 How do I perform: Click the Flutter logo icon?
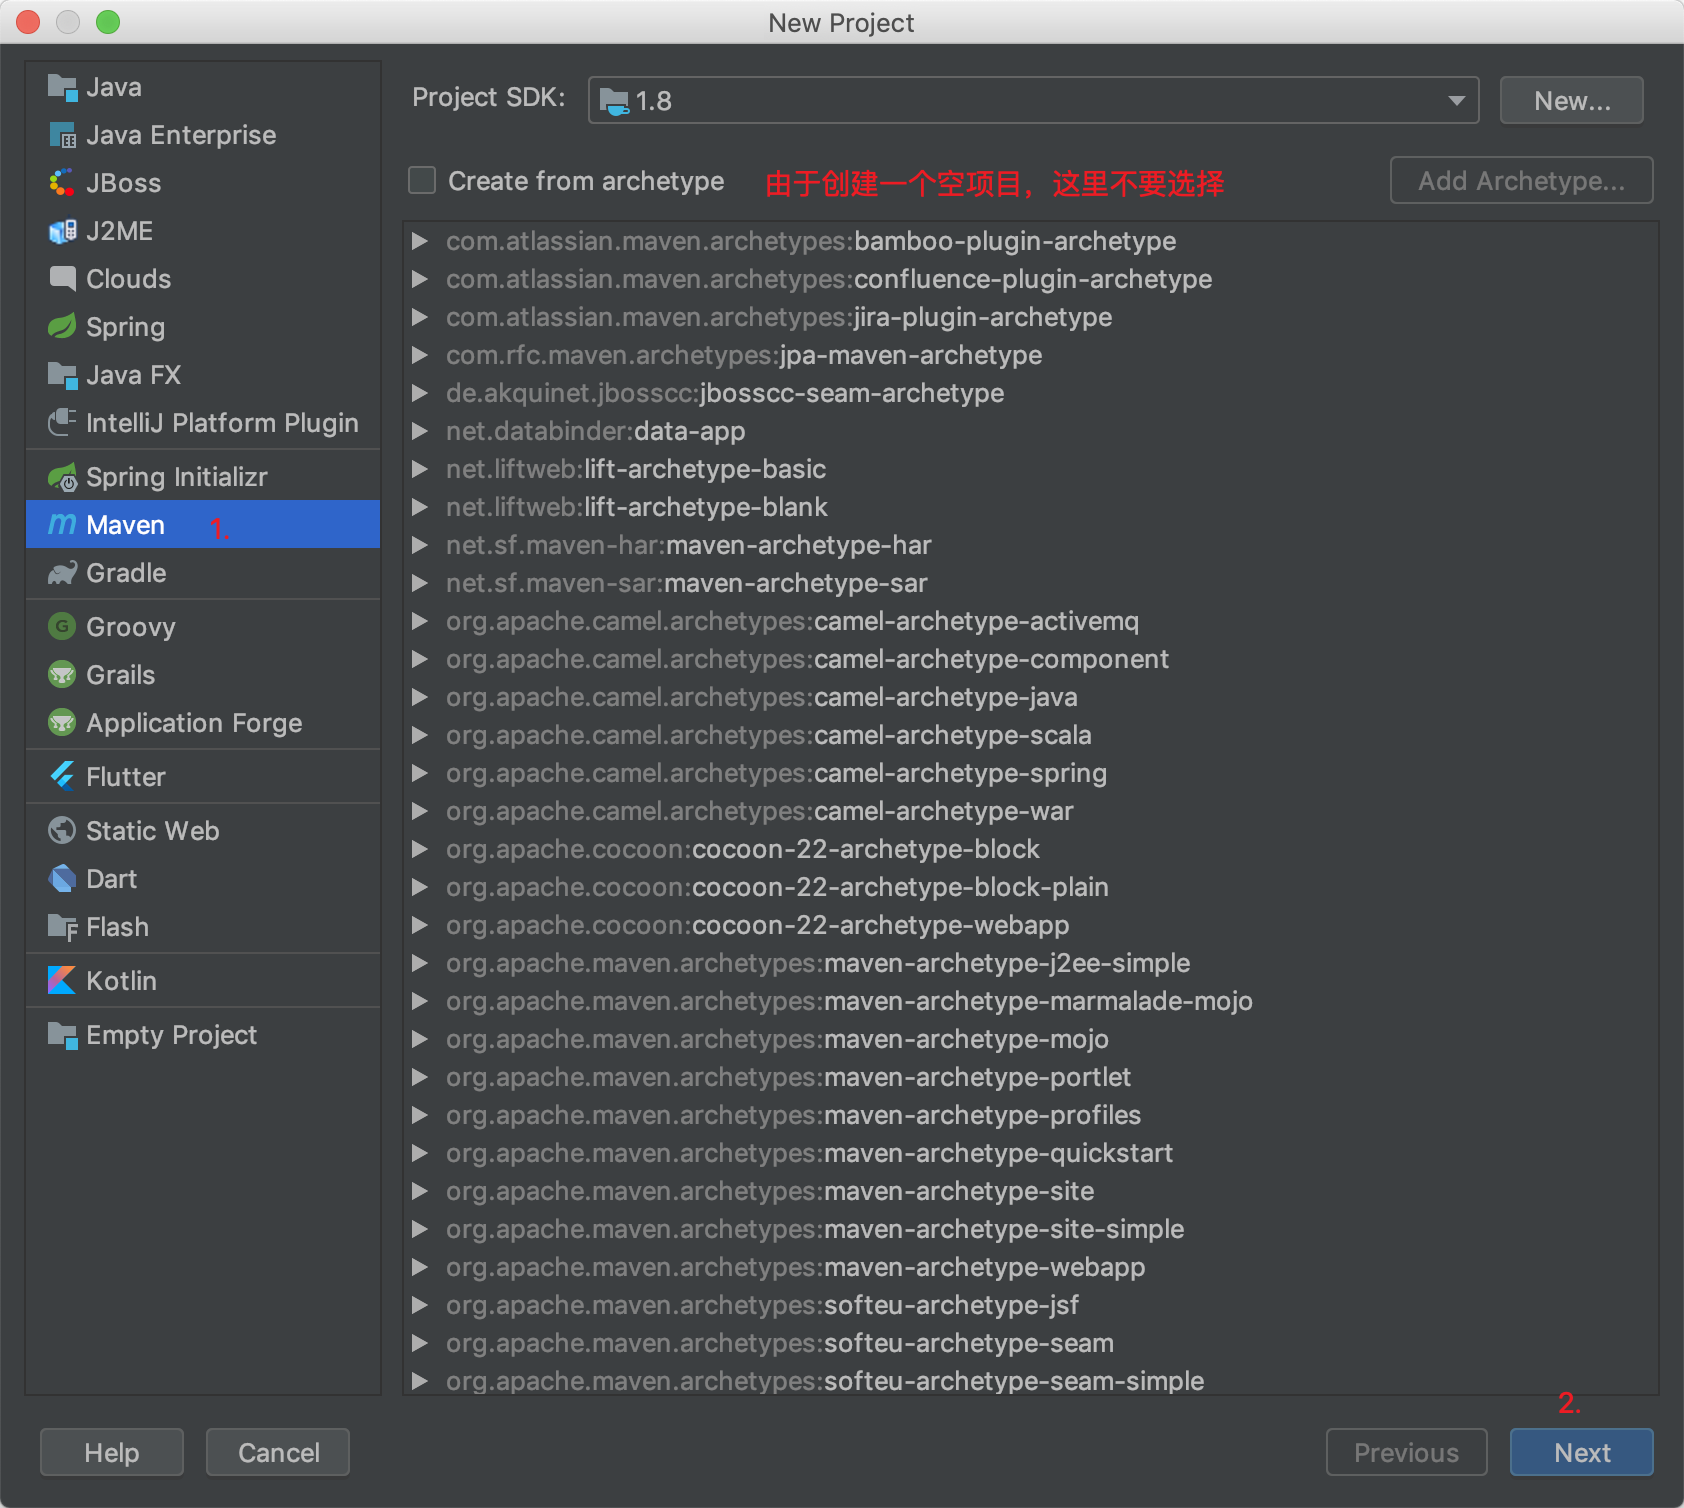(x=62, y=777)
